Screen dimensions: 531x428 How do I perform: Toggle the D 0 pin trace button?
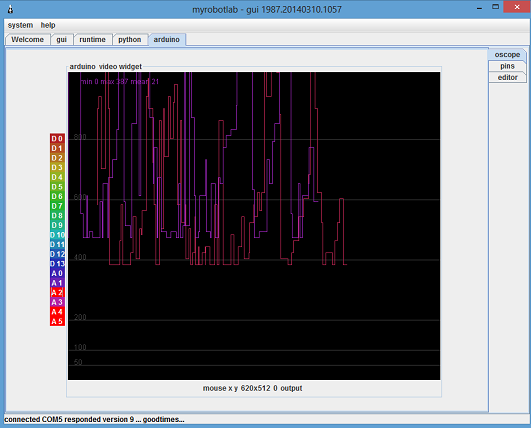coord(57,138)
